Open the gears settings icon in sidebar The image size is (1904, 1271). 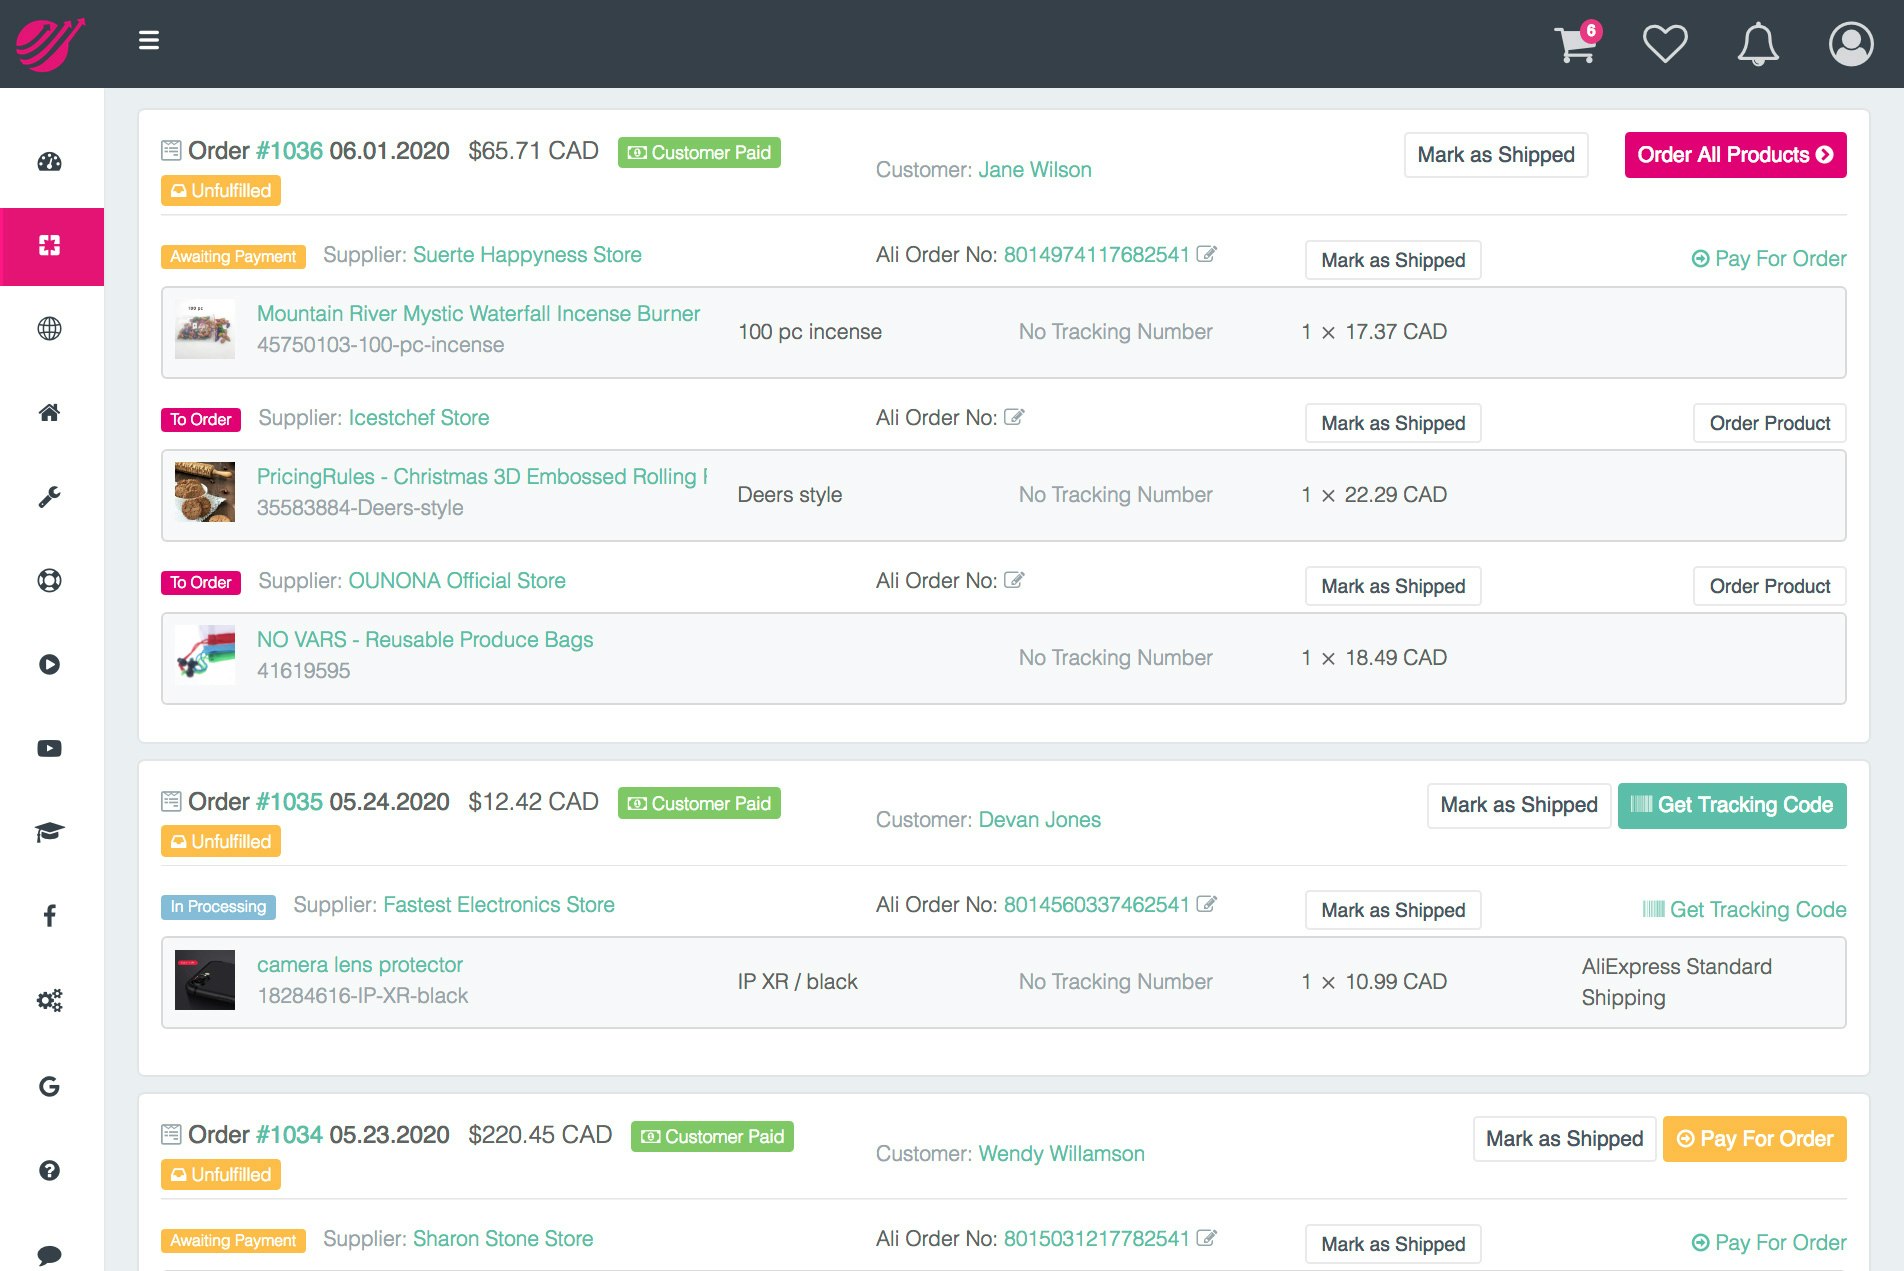click(x=49, y=1000)
